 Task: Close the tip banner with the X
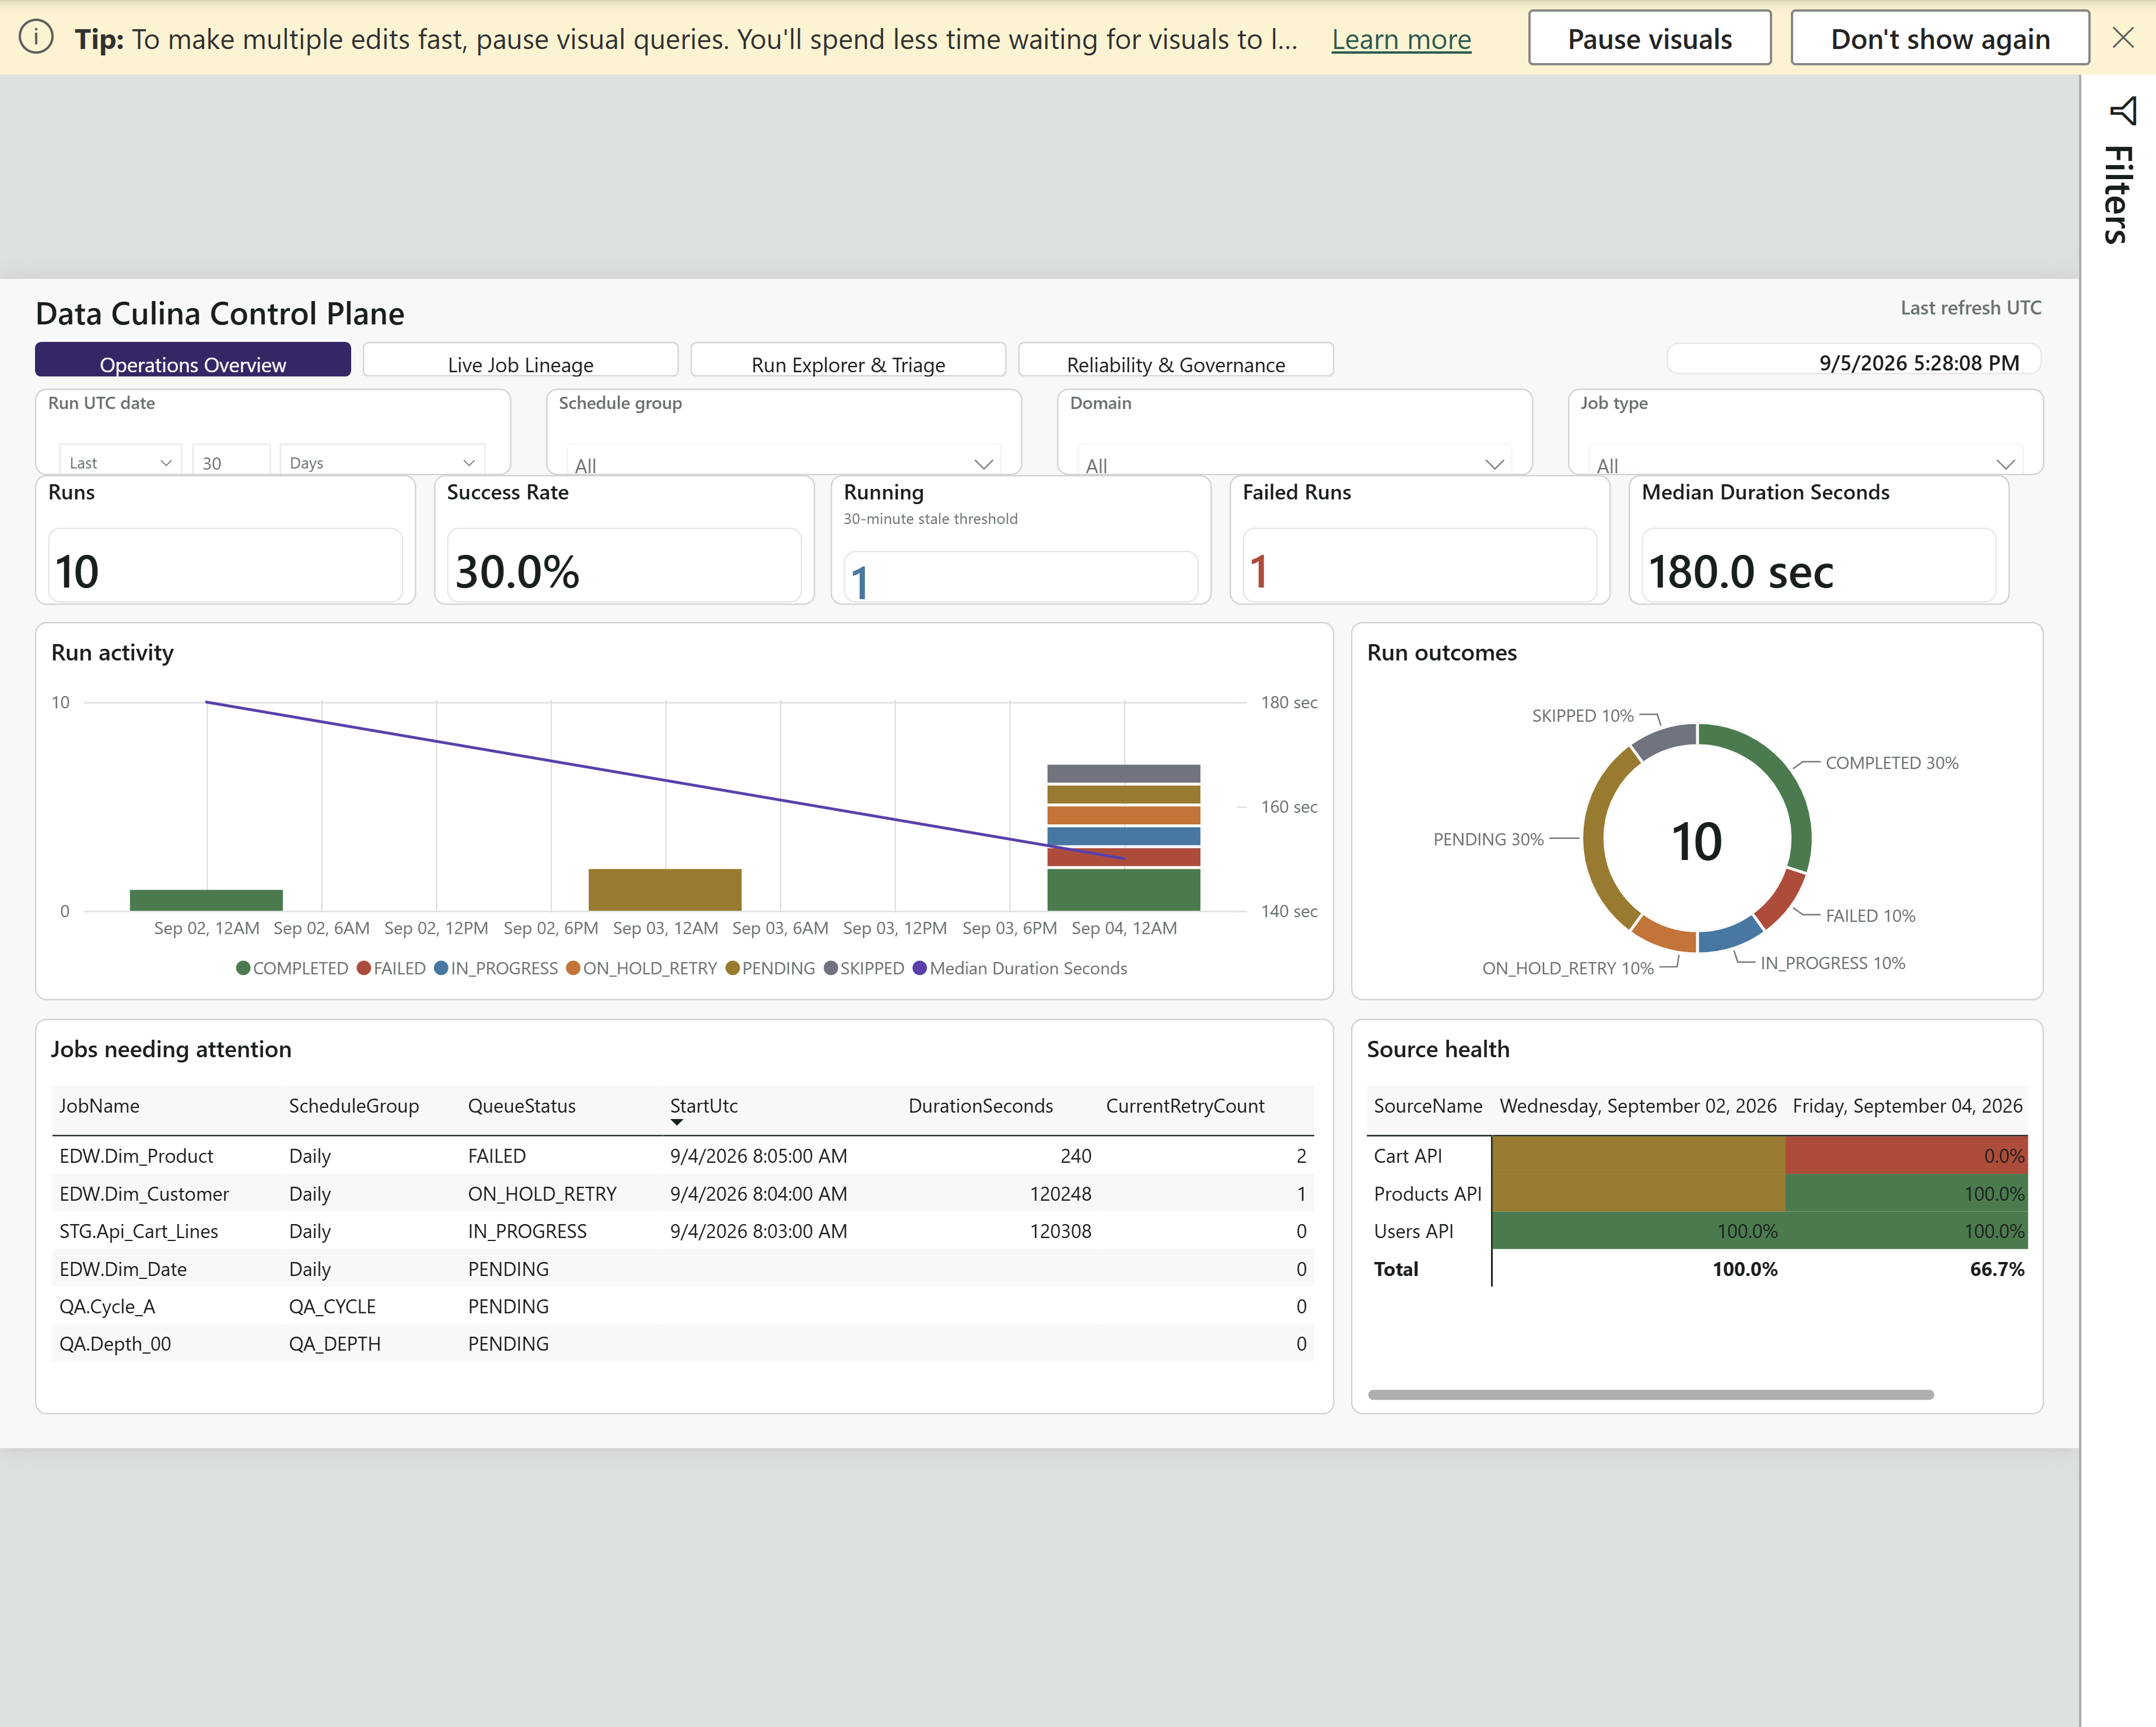pyautogui.click(x=2122, y=38)
